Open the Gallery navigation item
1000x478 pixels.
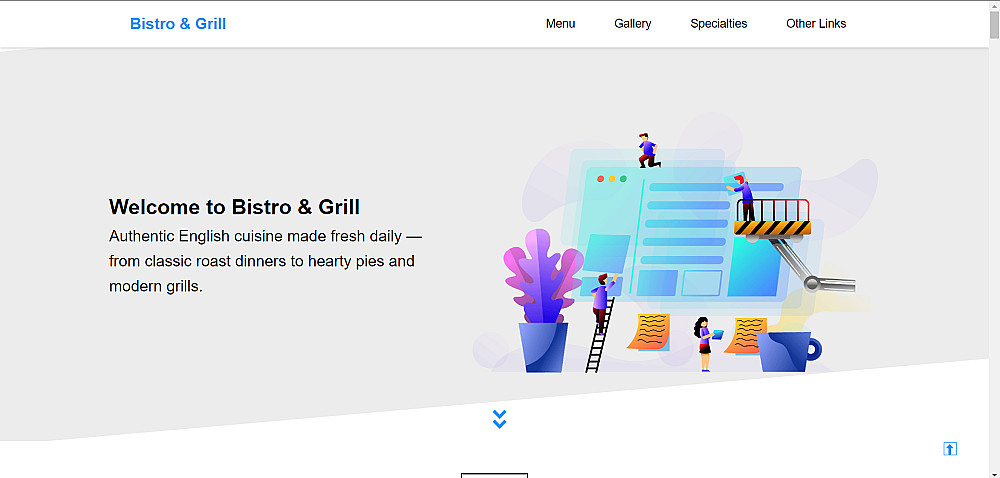(x=633, y=24)
